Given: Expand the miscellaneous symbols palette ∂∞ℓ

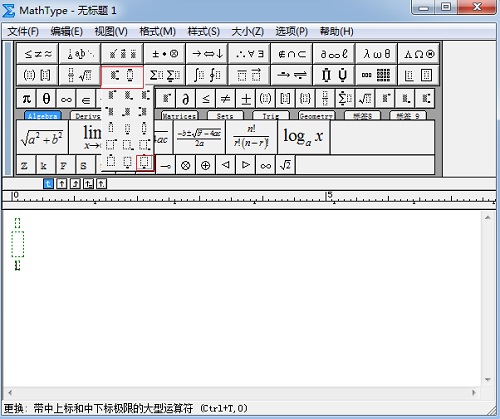Looking at the screenshot, I should [x=334, y=54].
